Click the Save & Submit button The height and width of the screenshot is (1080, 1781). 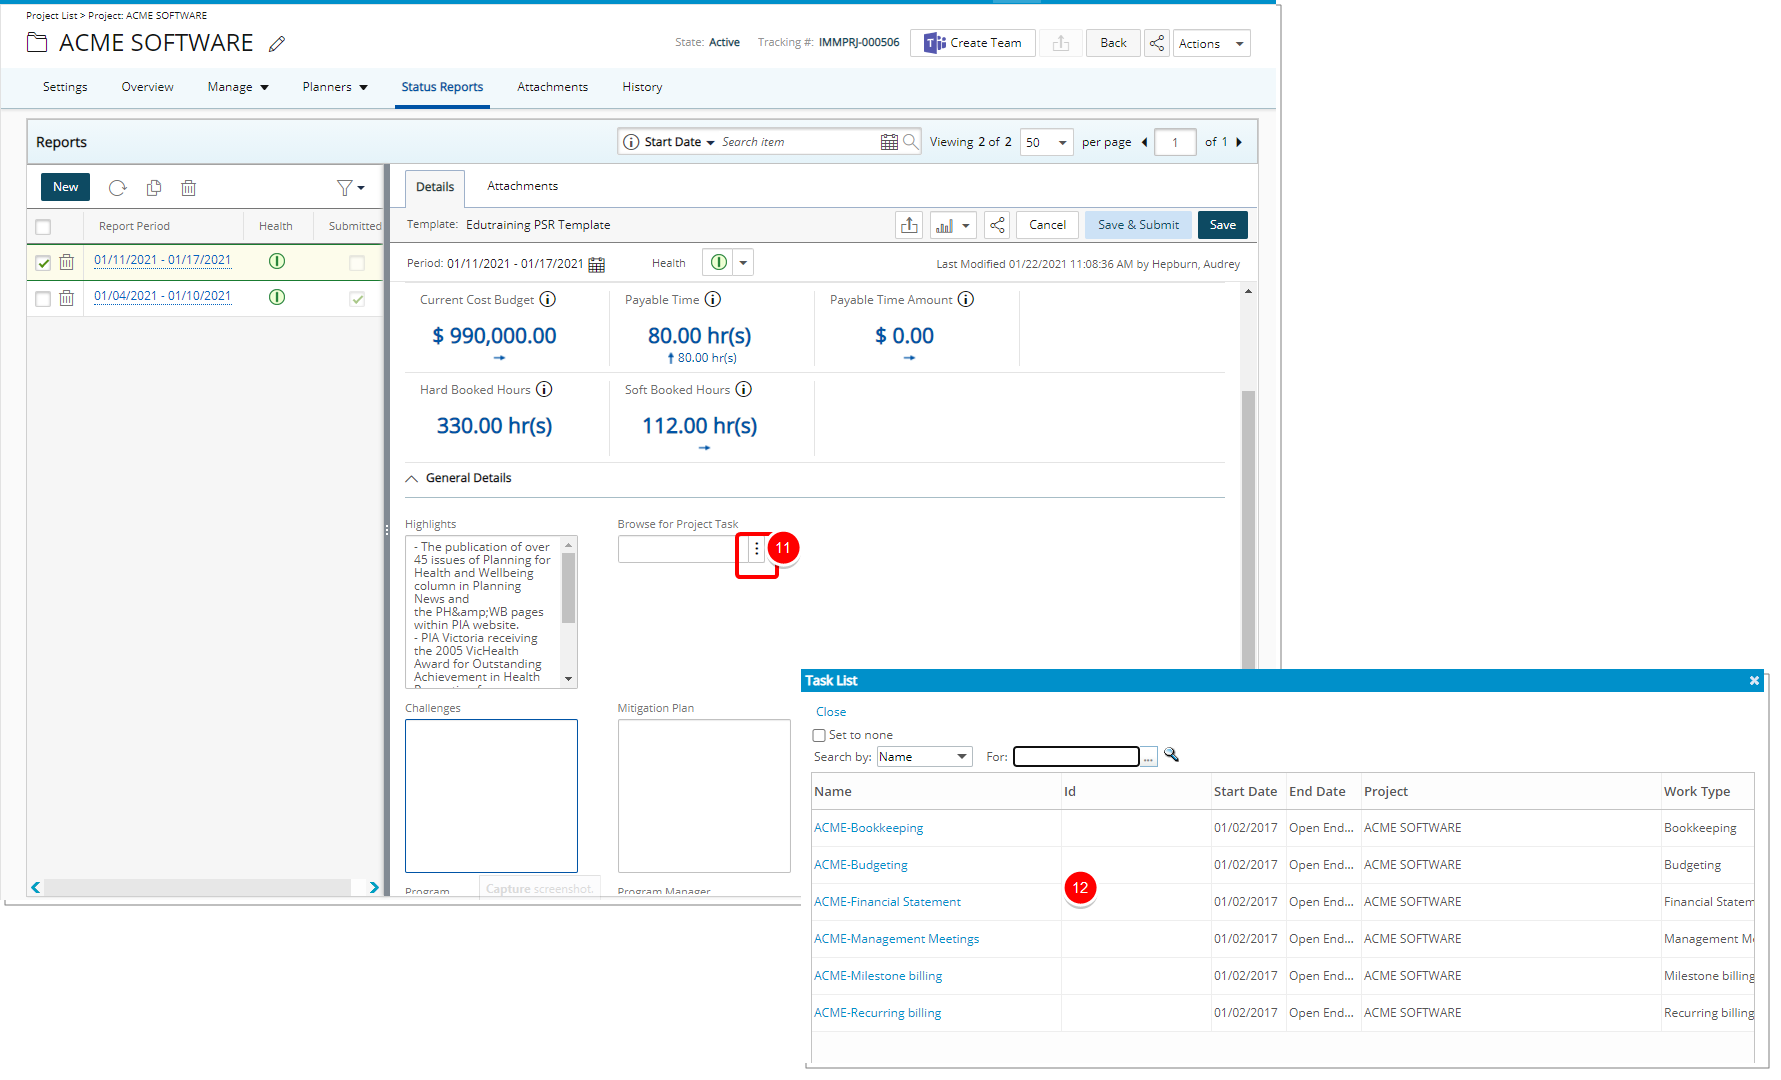[x=1138, y=225]
